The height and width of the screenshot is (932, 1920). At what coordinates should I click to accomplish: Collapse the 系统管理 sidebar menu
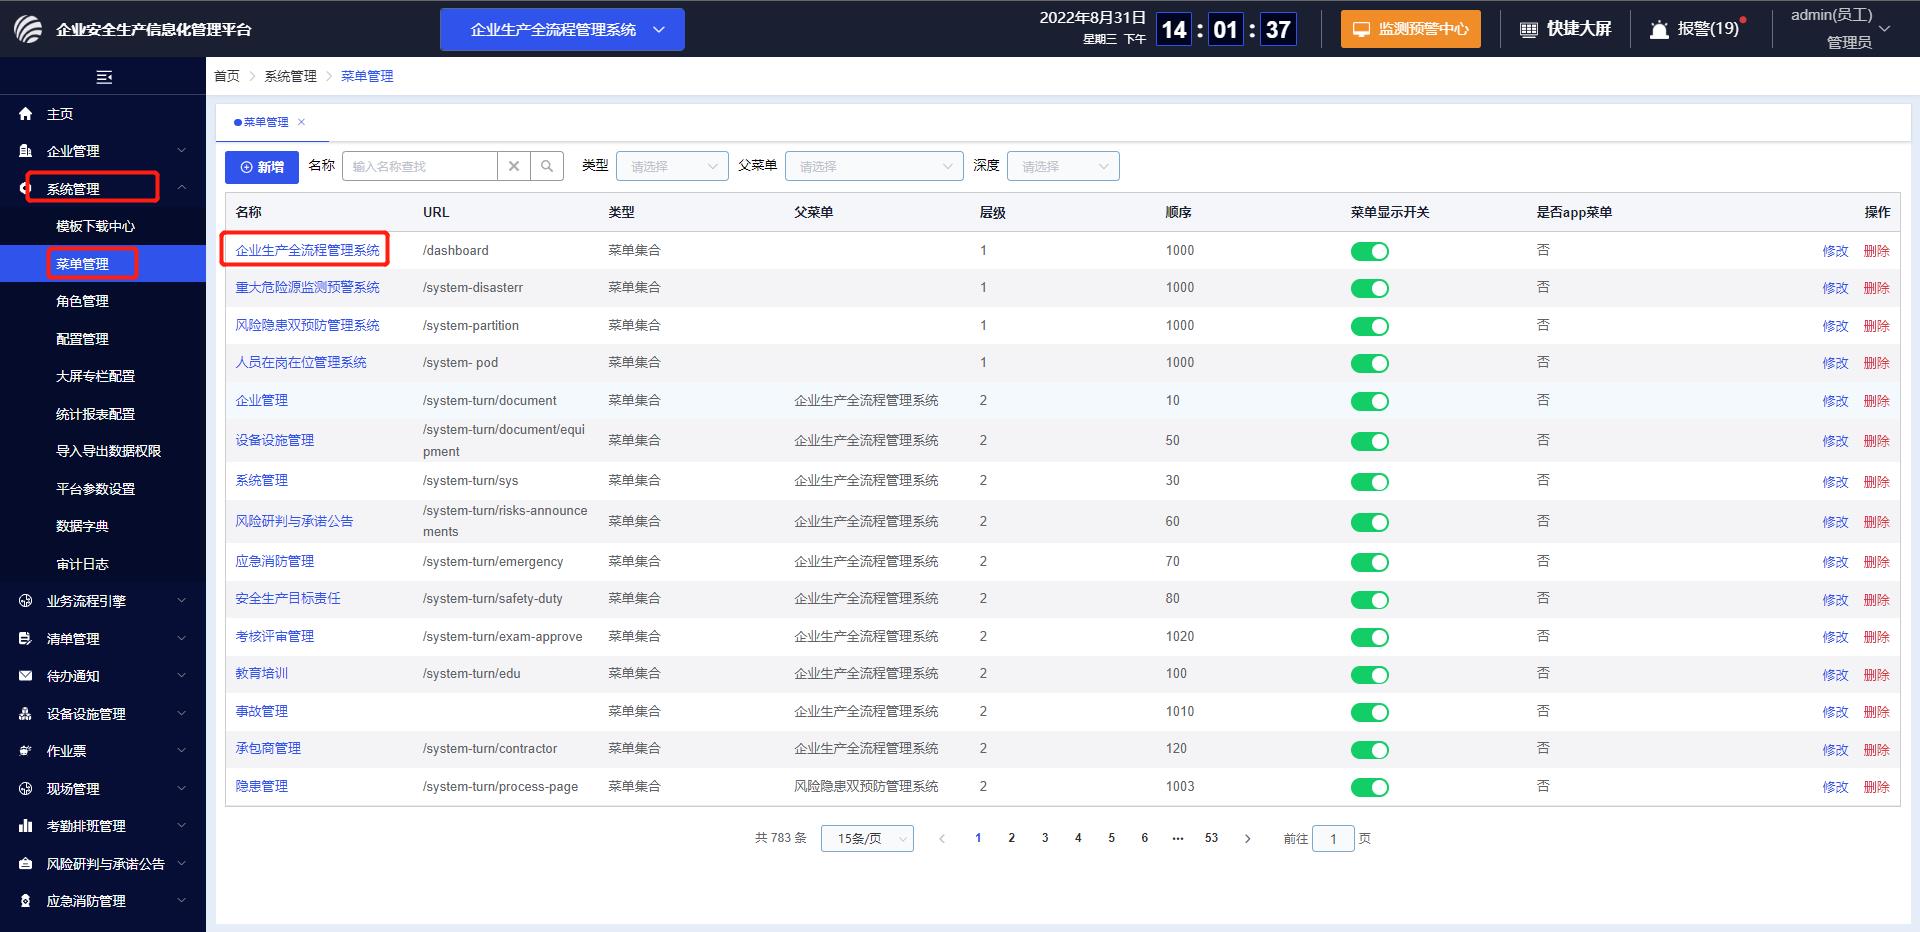coord(103,189)
